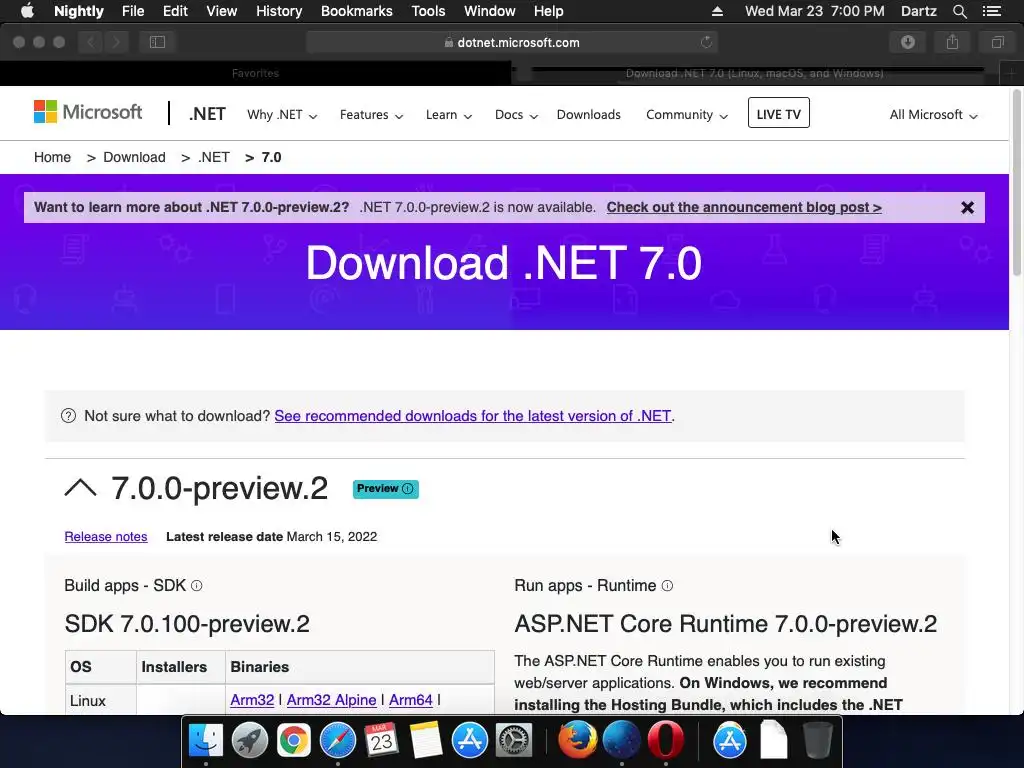The image size is (1024, 768).
Task: Click info icon next to Run apps - Runtime
Action: click(x=667, y=586)
